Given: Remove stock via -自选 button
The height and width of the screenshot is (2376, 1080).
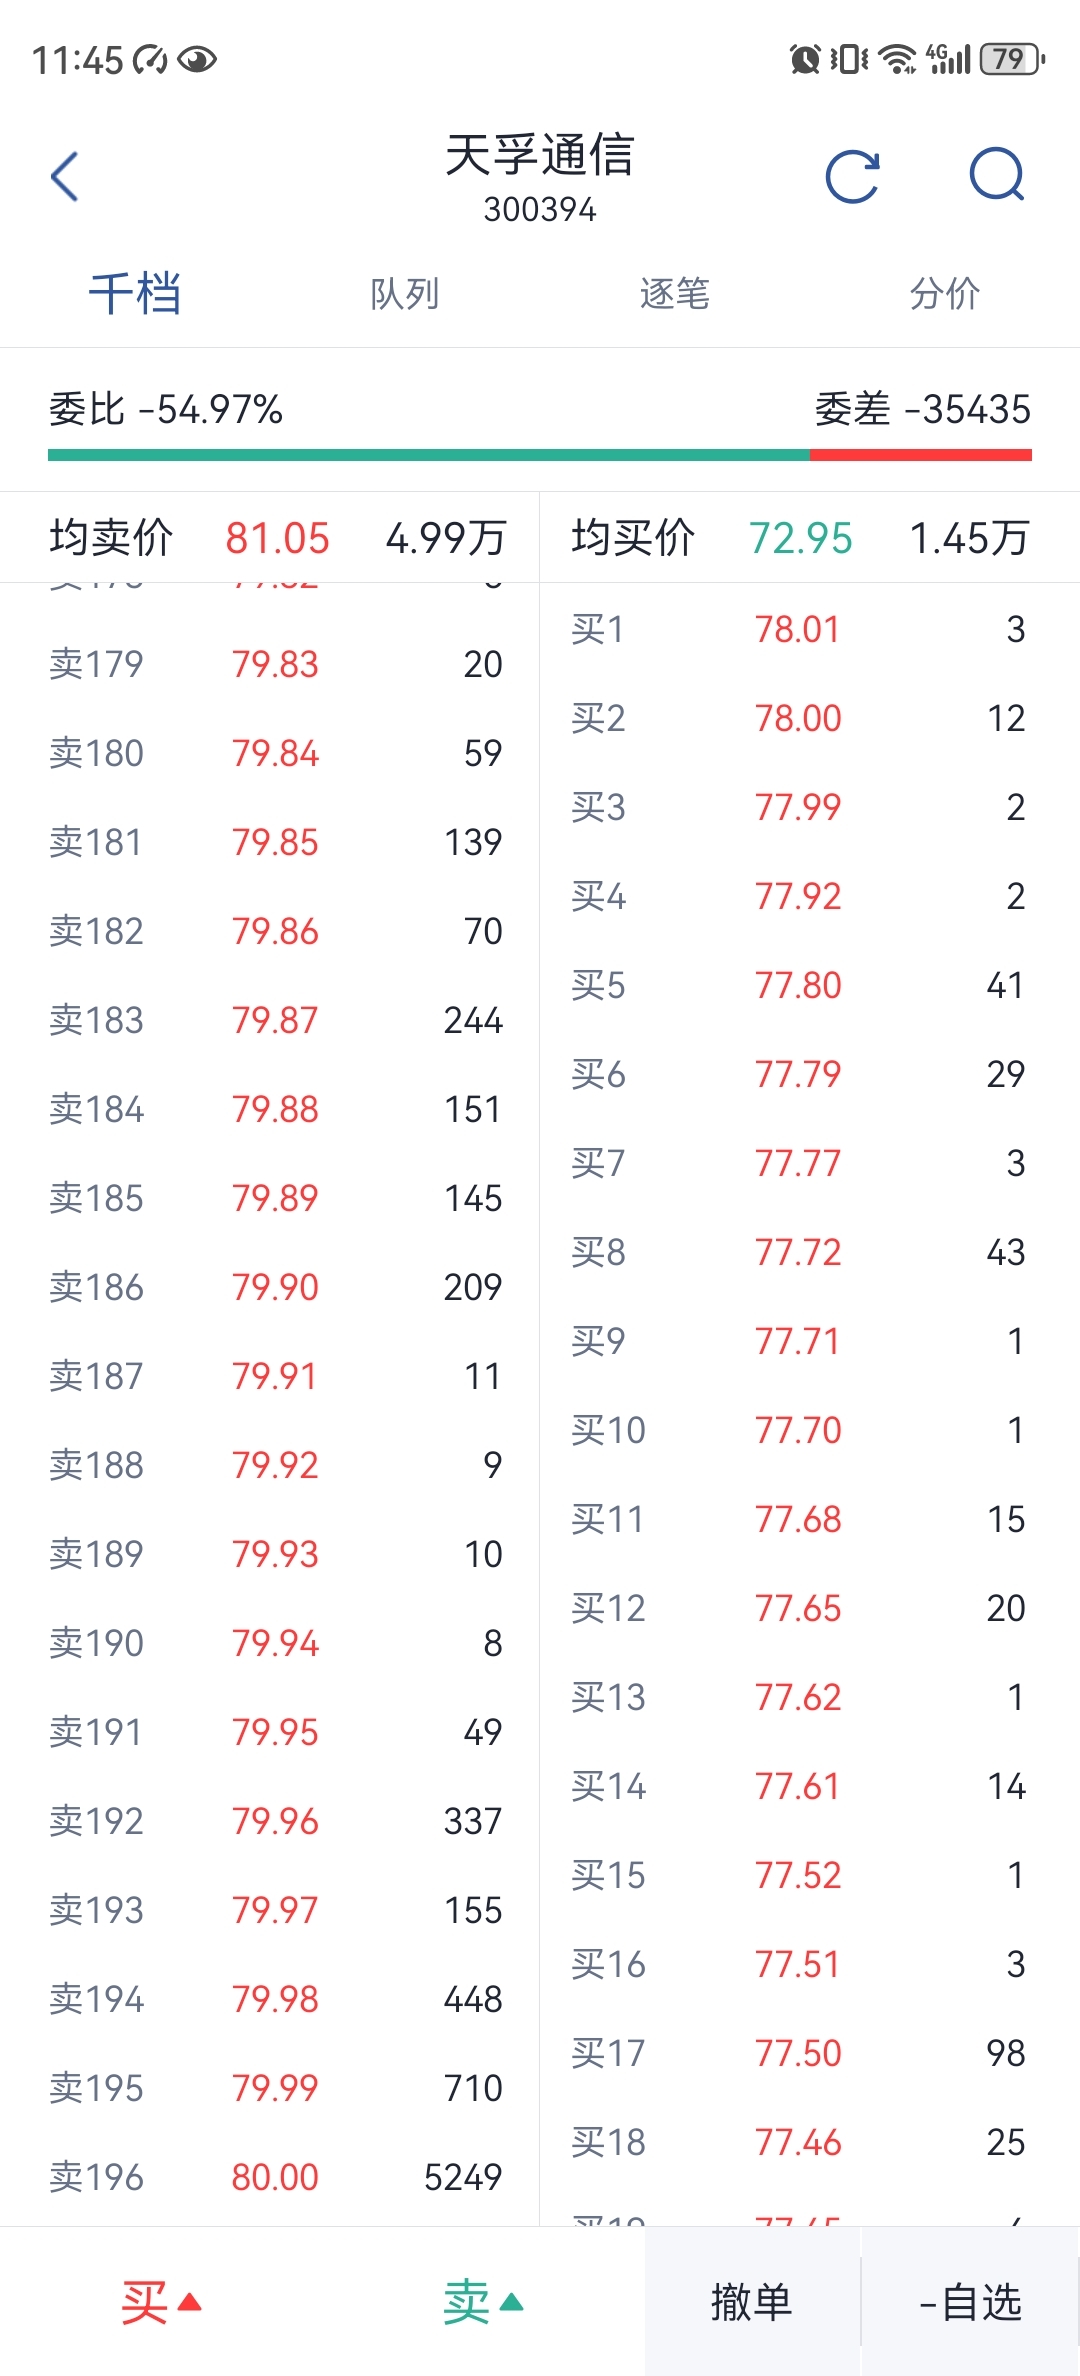Looking at the screenshot, I should [x=971, y=2302].
